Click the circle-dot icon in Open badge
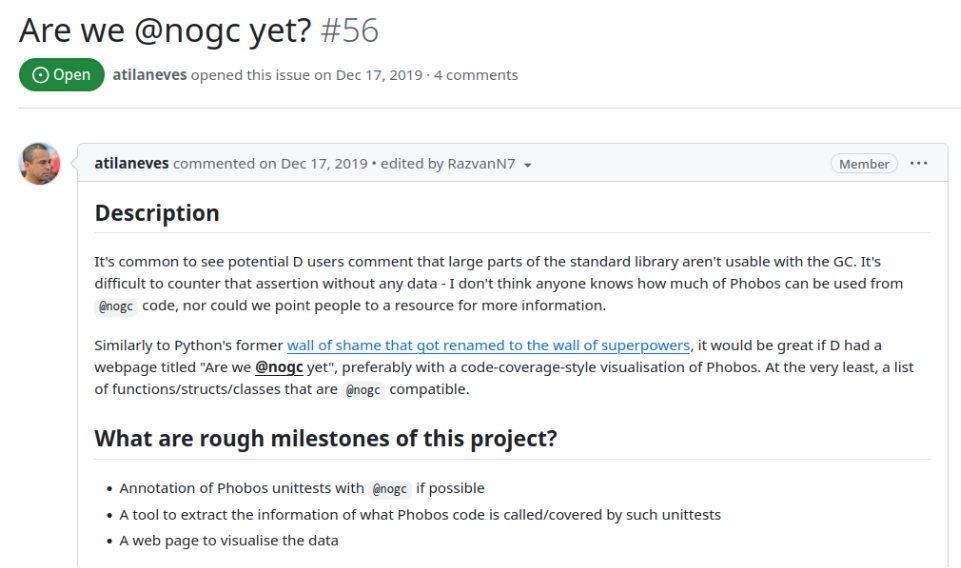 (x=40, y=75)
